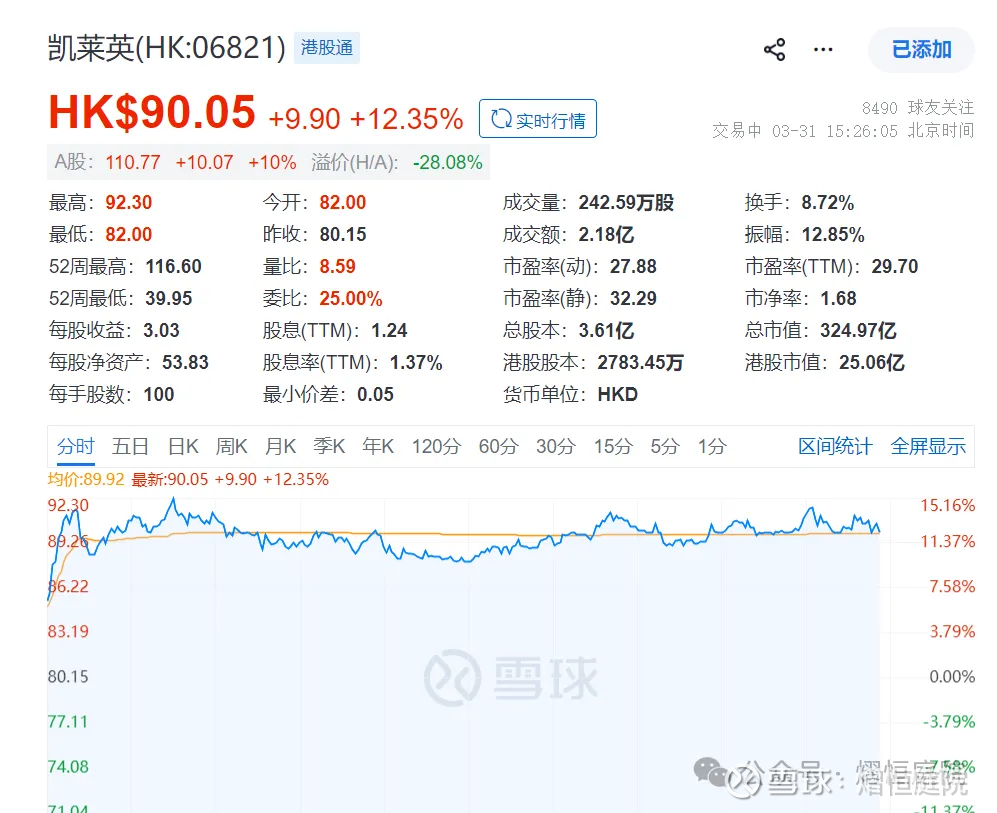Viewport: 997px width, 813px height.
Task: Click the A股 price 110.77
Action: point(133,163)
